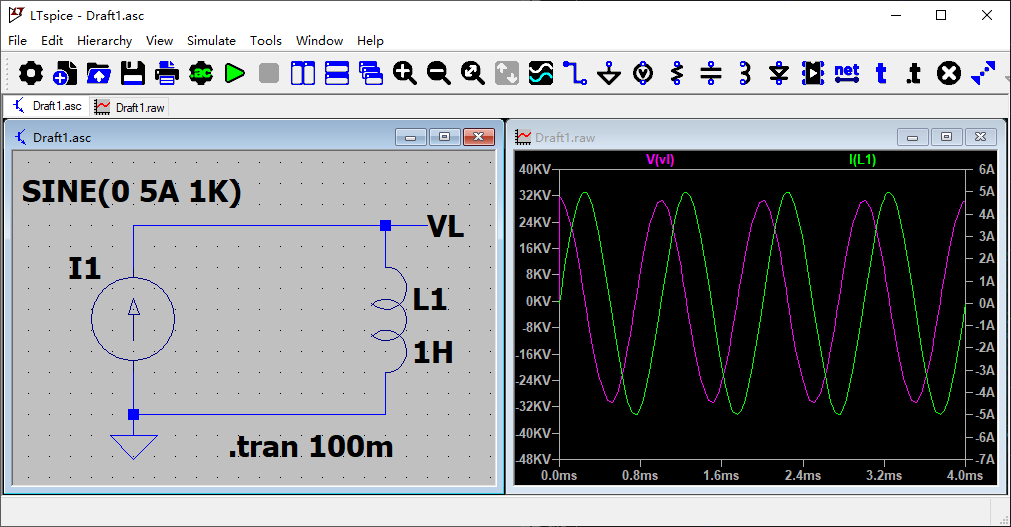Image resolution: width=1011 pixels, height=527 pixels.
Task: Open the Help menu
Action: (x=370, y=41)
